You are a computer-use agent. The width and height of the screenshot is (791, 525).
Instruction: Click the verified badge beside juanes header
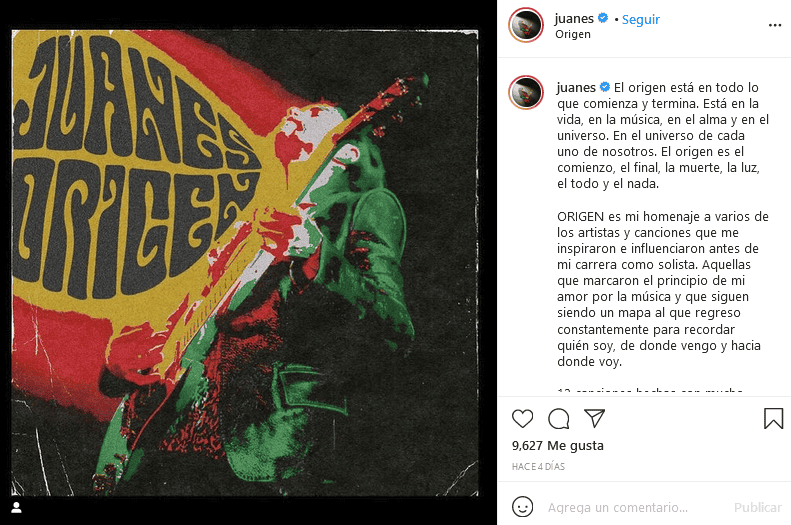coord(602,18)
